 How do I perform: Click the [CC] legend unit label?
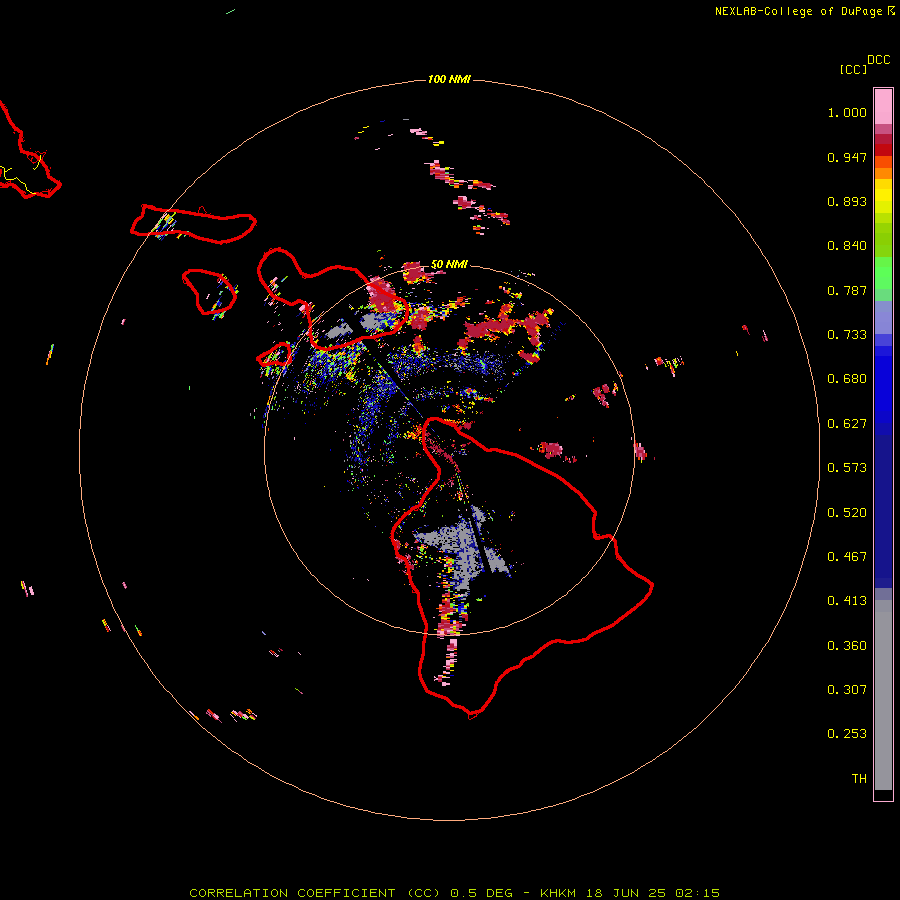(x=853, y=70)
